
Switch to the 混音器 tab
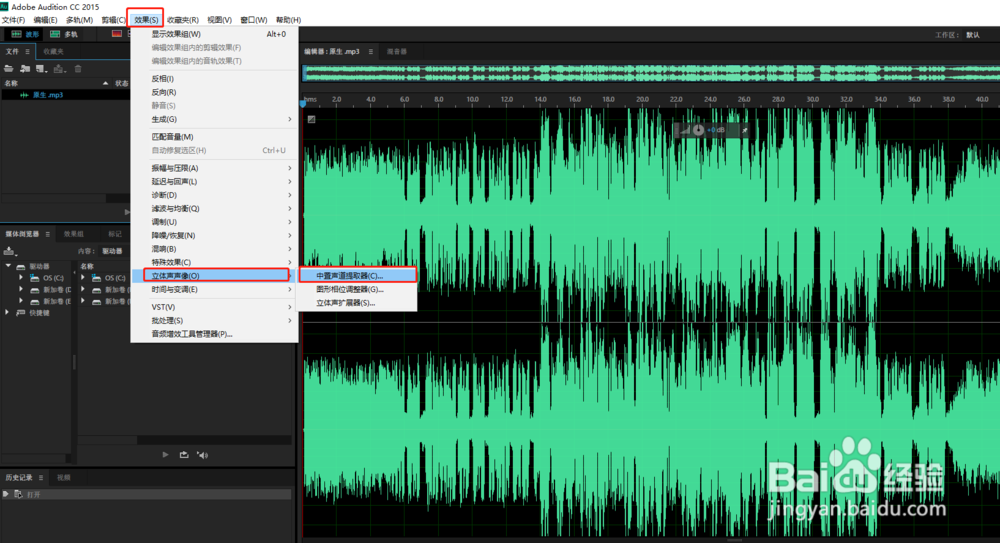pyautogui.click(x=396, y=52)
